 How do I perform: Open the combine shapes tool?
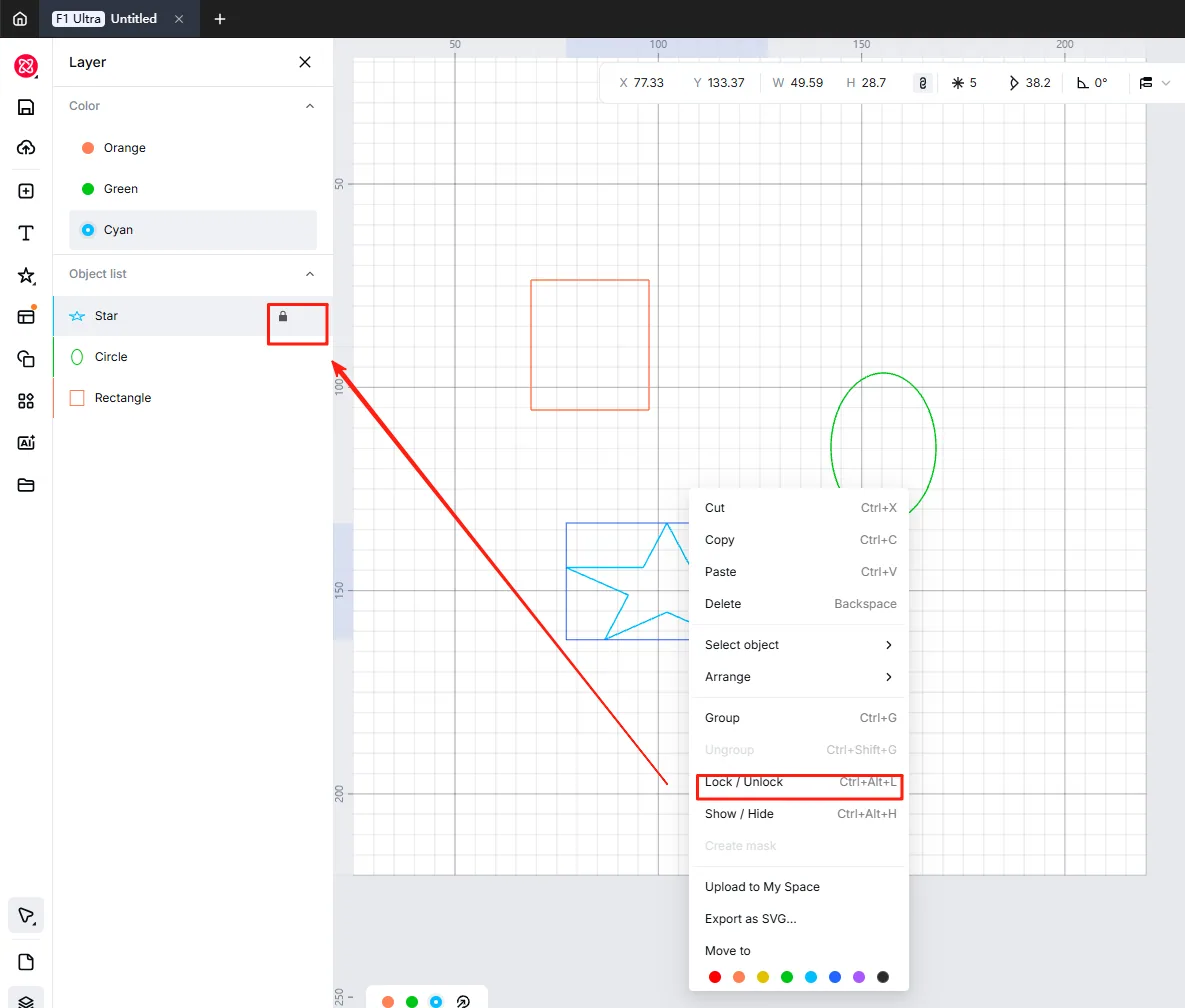click(x=26, y=358)
